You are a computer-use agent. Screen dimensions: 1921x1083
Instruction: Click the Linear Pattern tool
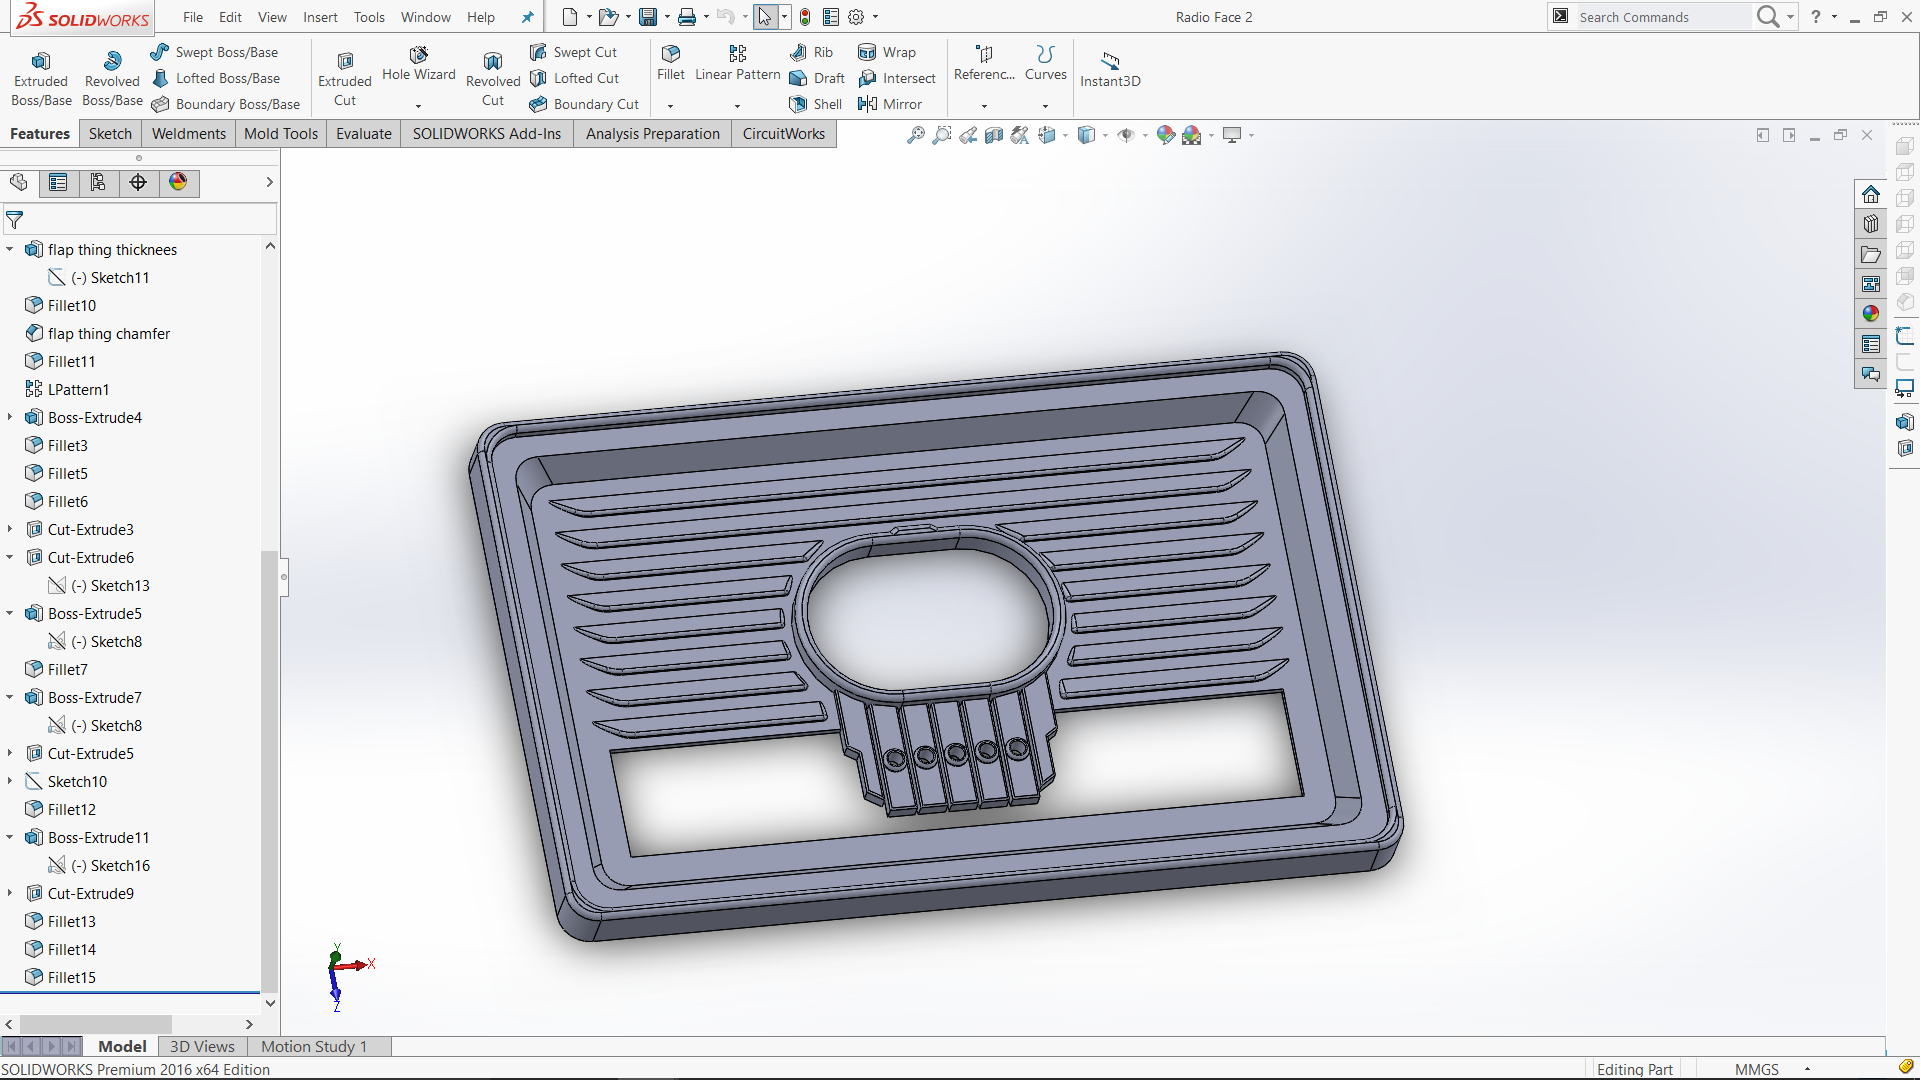tap(738, 63)
